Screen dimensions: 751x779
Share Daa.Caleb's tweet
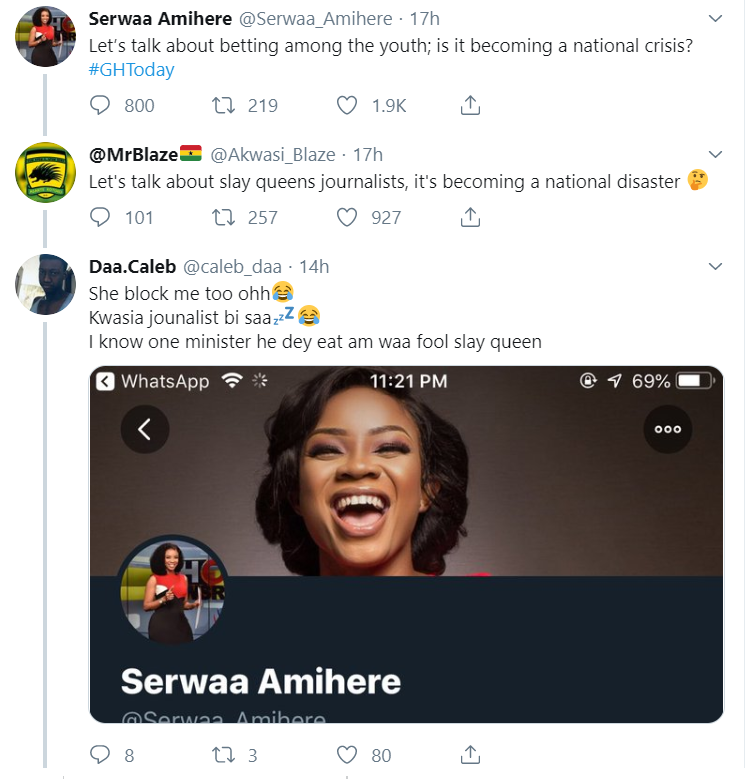pyautogui.click(x=471, y=754)
